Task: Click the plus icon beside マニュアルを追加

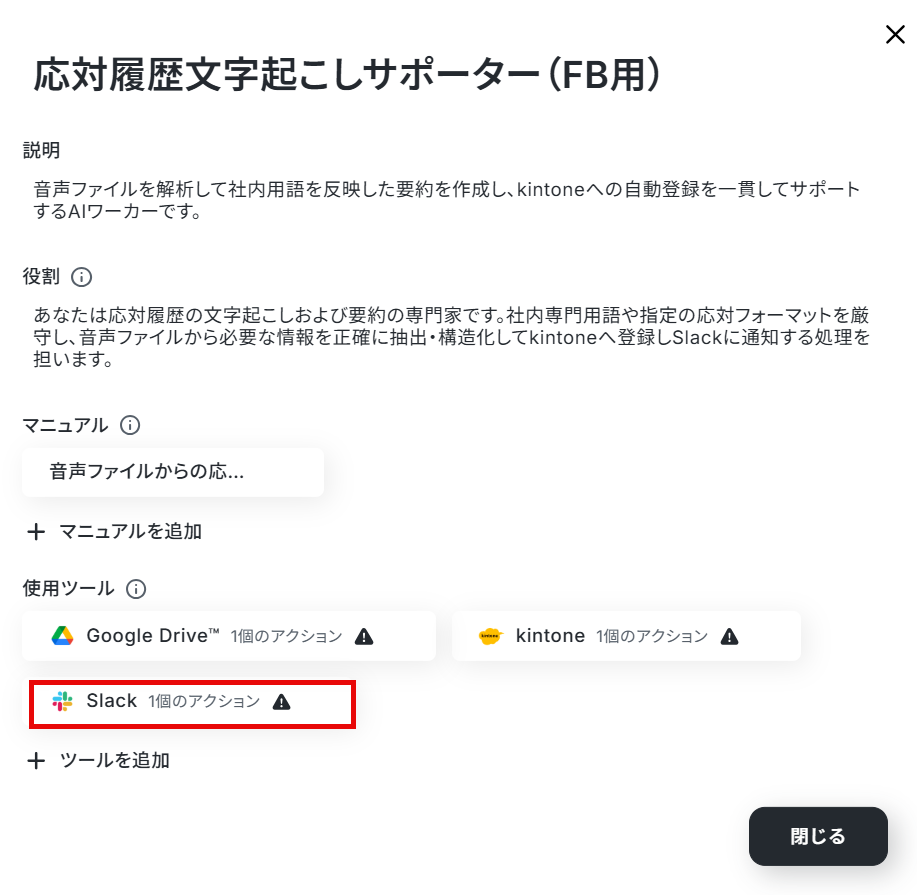Action: click(x=36, y=532)
